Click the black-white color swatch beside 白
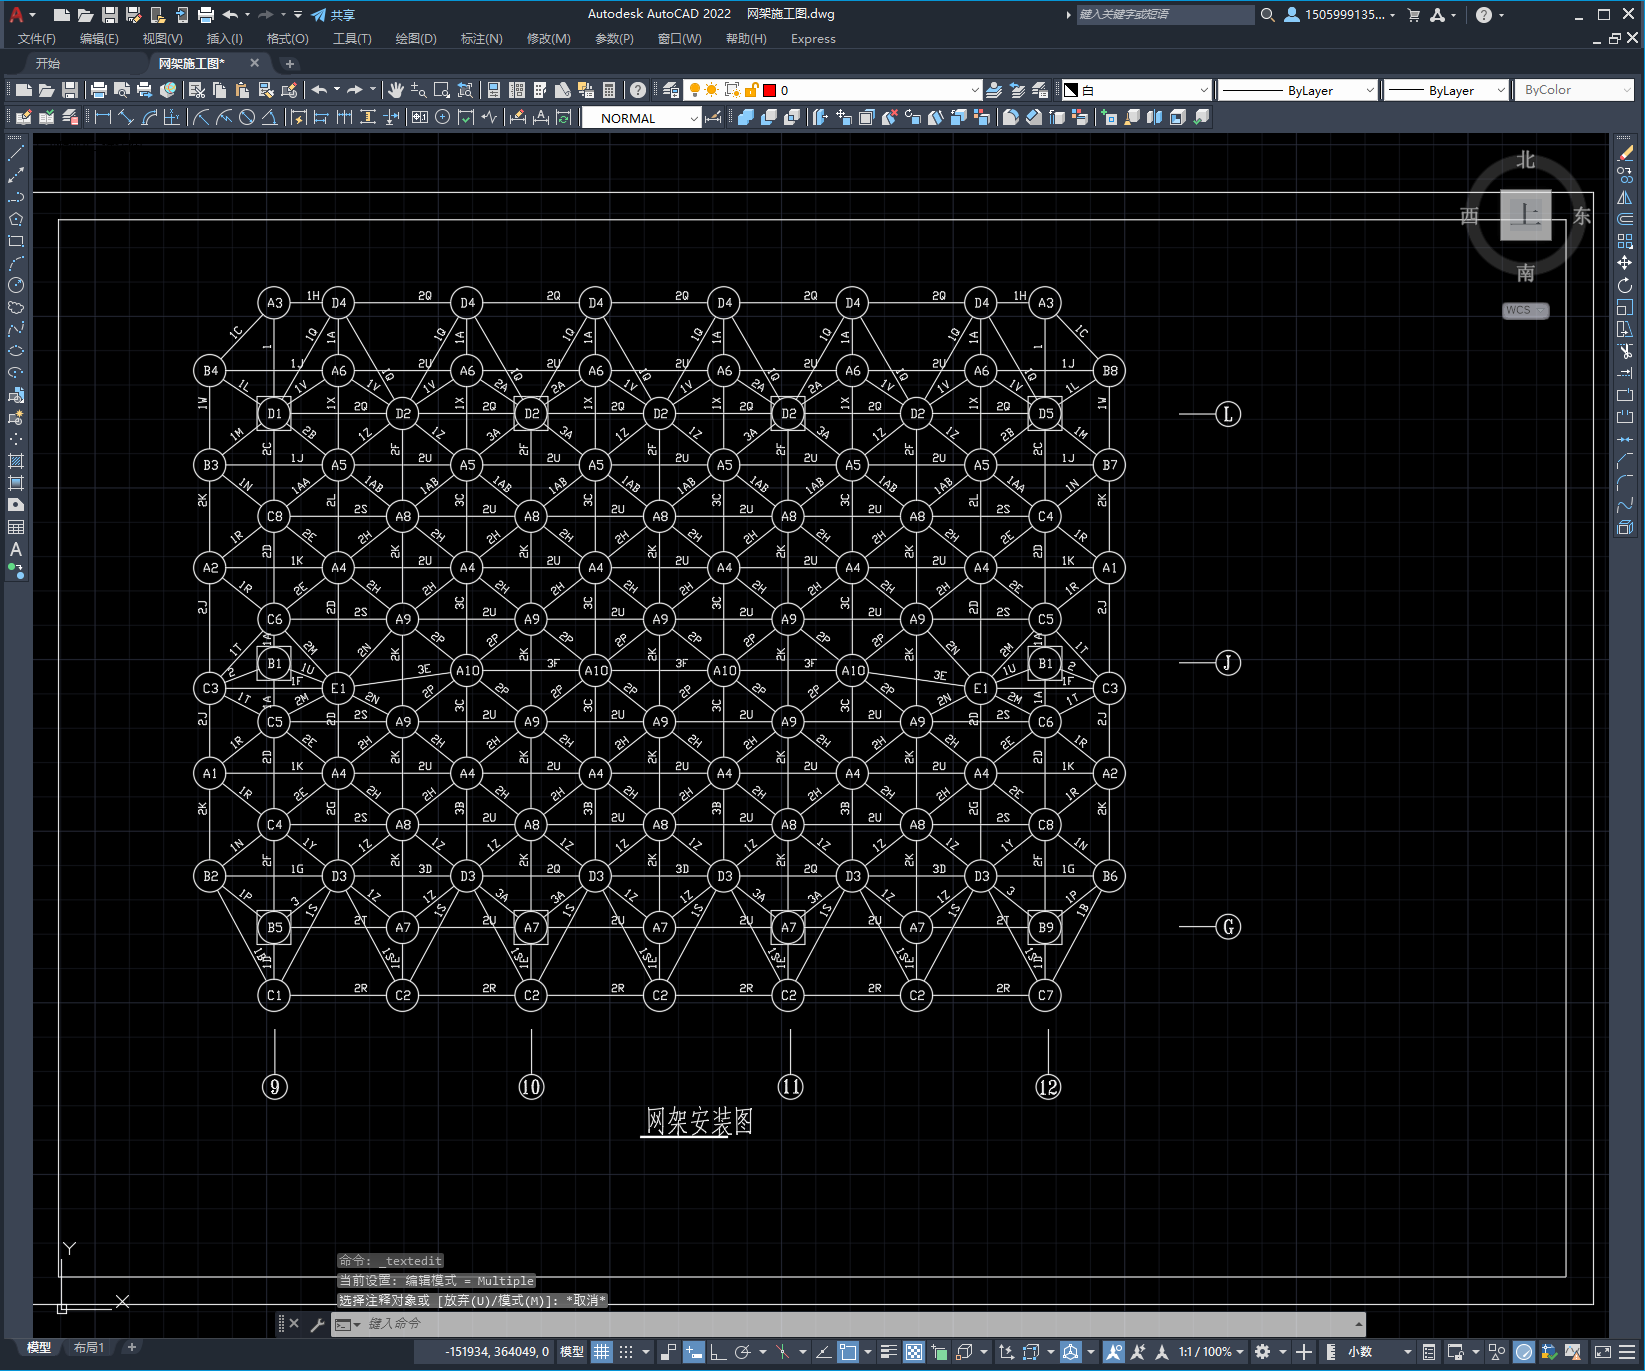The height and width of the screenshot is (1371, 1645). [1071, 90]
